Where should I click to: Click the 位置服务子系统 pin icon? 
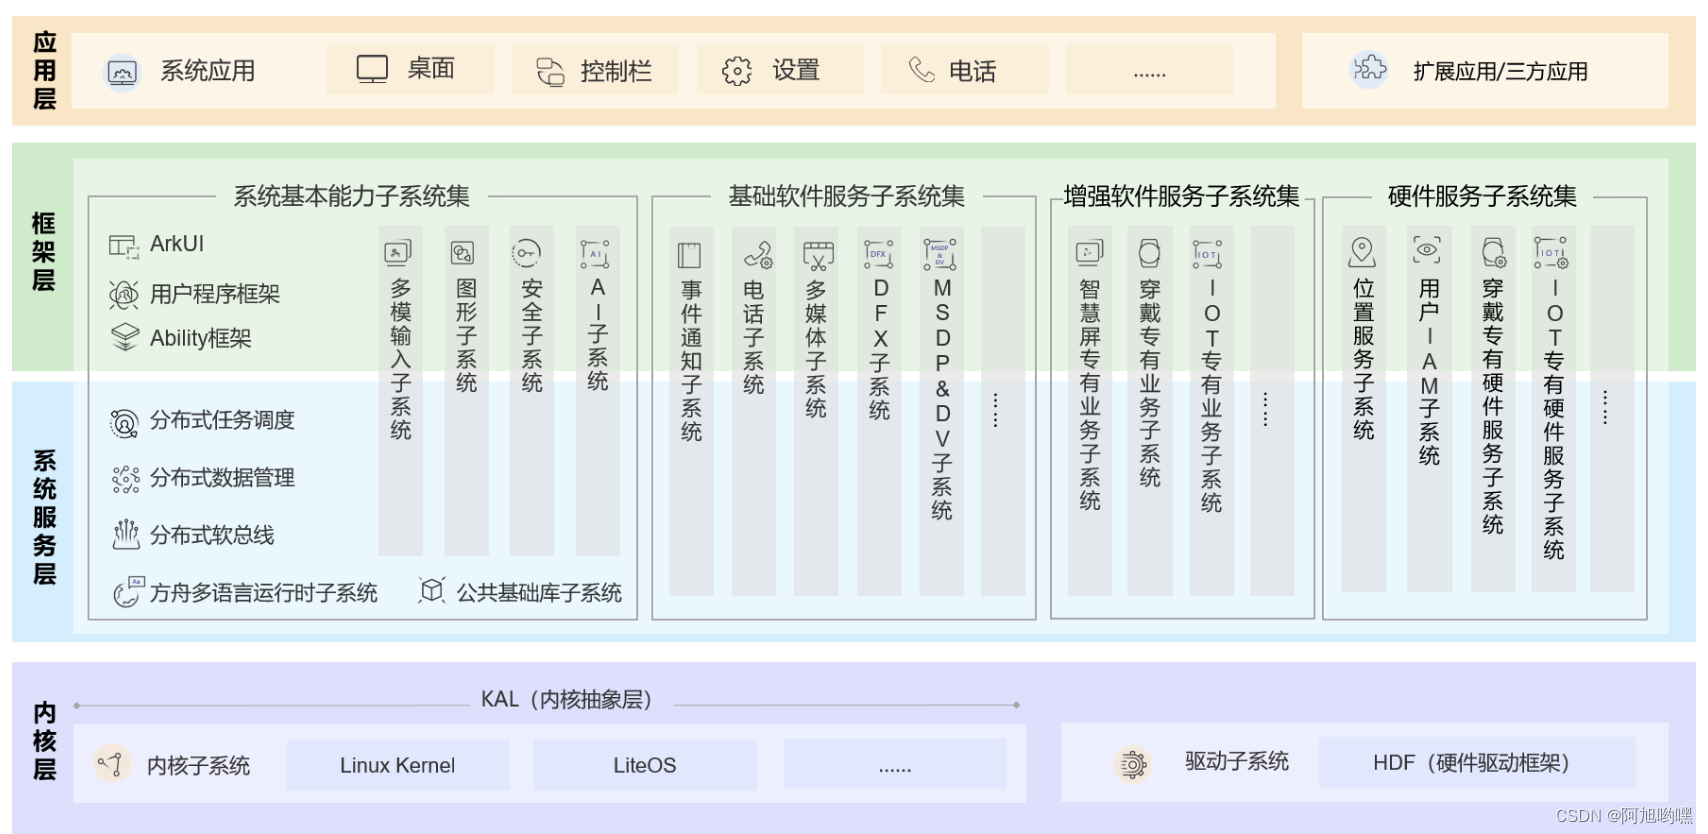1362,252
